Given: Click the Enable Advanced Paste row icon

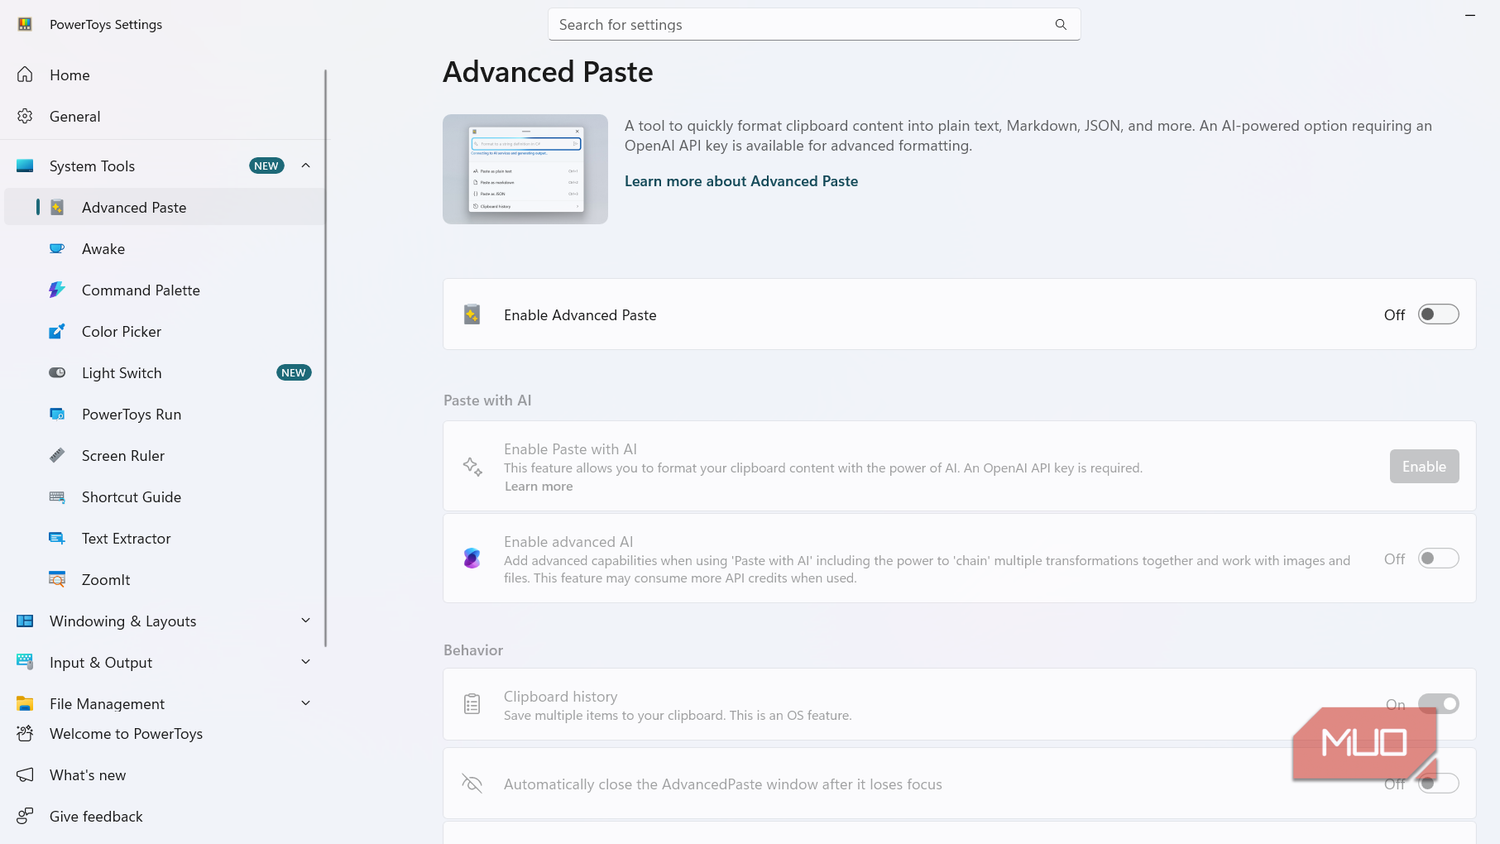Looking at the screenshot, I should coord(472,315).
